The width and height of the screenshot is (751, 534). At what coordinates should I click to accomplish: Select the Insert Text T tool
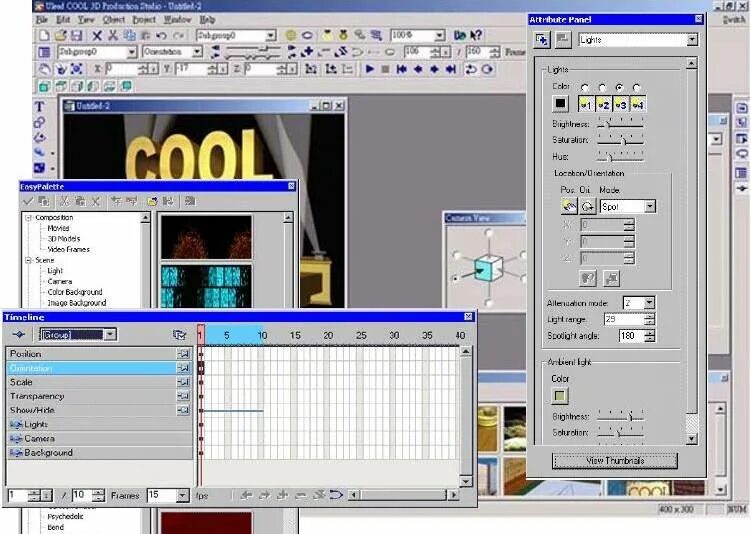coord(40,106)
